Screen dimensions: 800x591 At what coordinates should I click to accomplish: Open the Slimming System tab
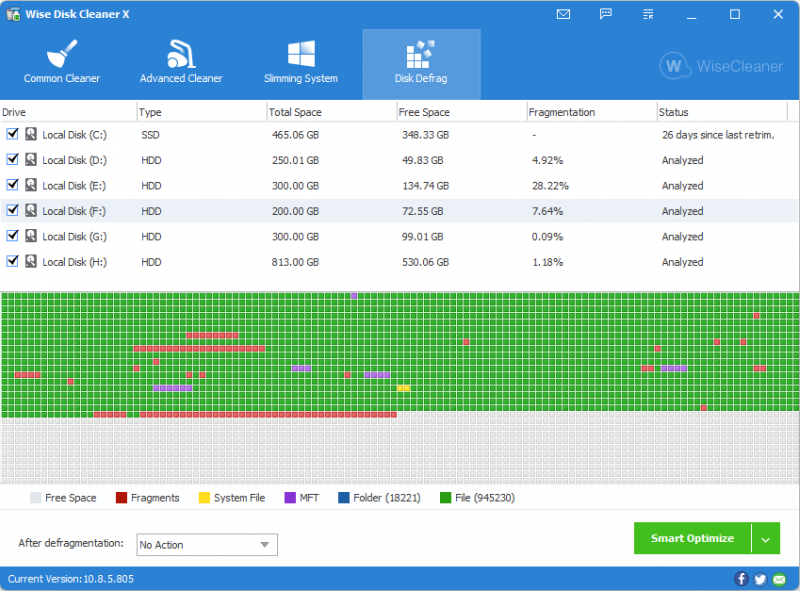pos(301,62)
